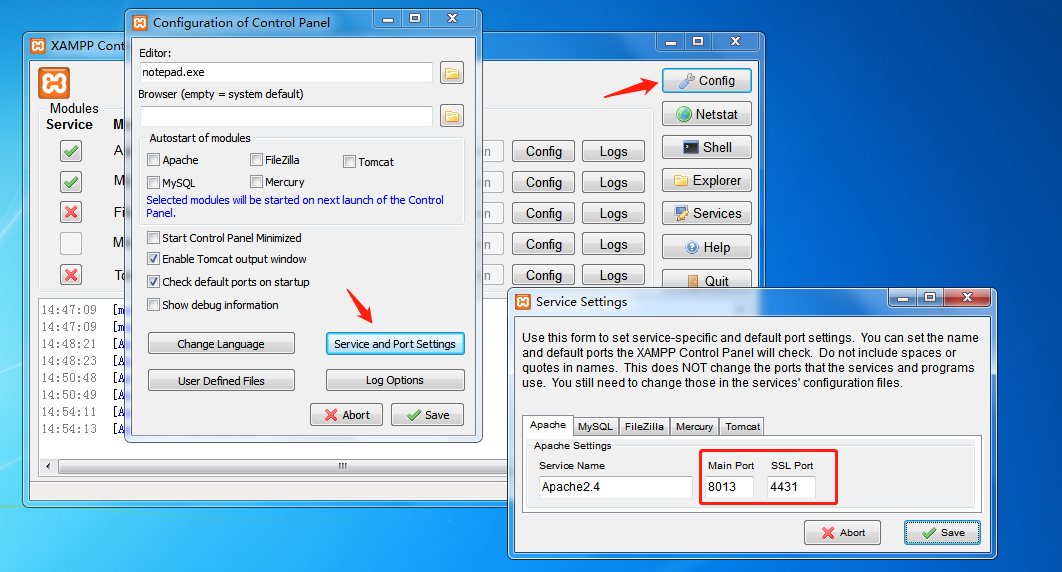Close the Service Settings window
This screenshot has height=572, width=1062.
(x=967, y=296)
